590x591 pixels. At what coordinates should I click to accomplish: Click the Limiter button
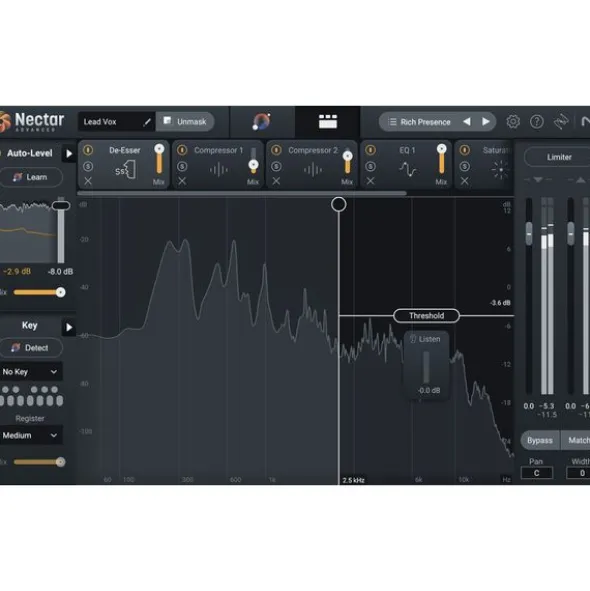557,157
